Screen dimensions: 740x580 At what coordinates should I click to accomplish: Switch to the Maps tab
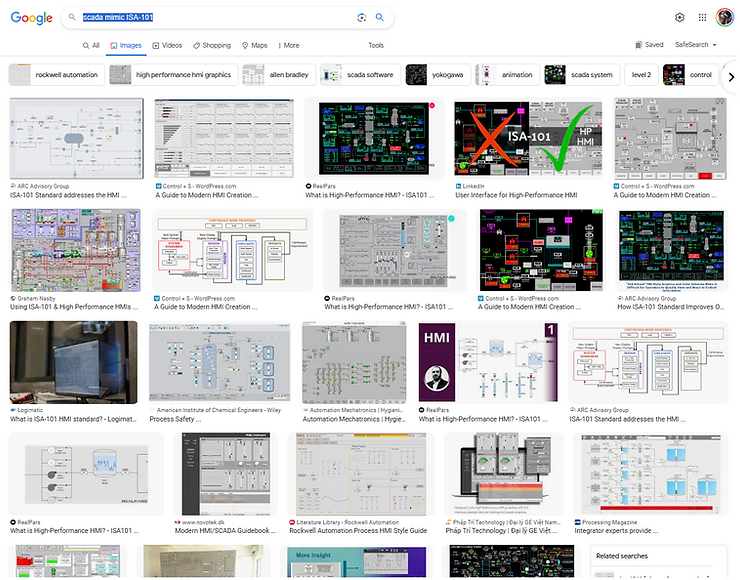255,45
